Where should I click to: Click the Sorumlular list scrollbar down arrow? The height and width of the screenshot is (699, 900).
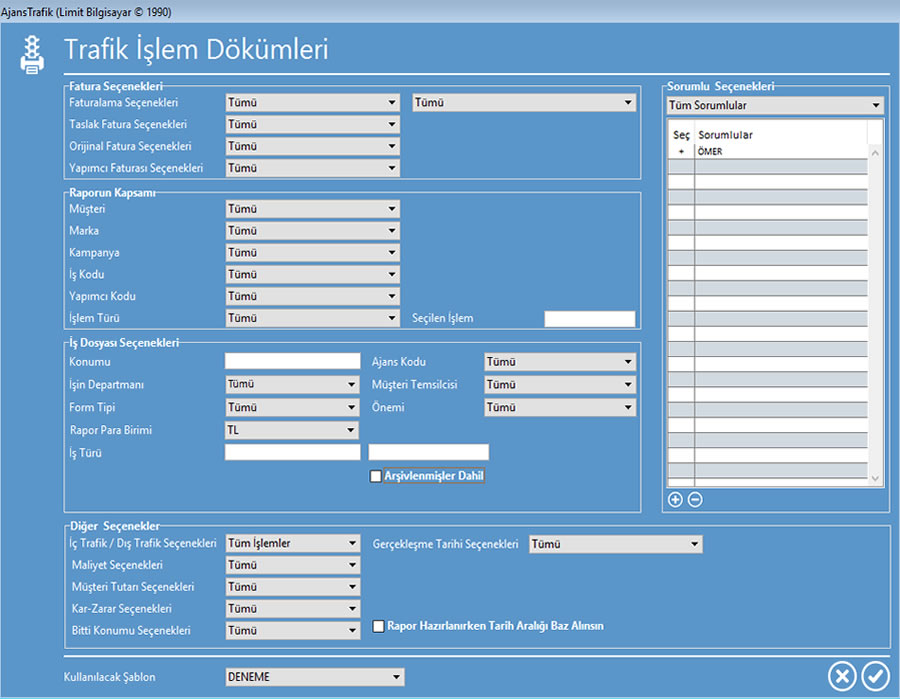click(x=876, y=480)
